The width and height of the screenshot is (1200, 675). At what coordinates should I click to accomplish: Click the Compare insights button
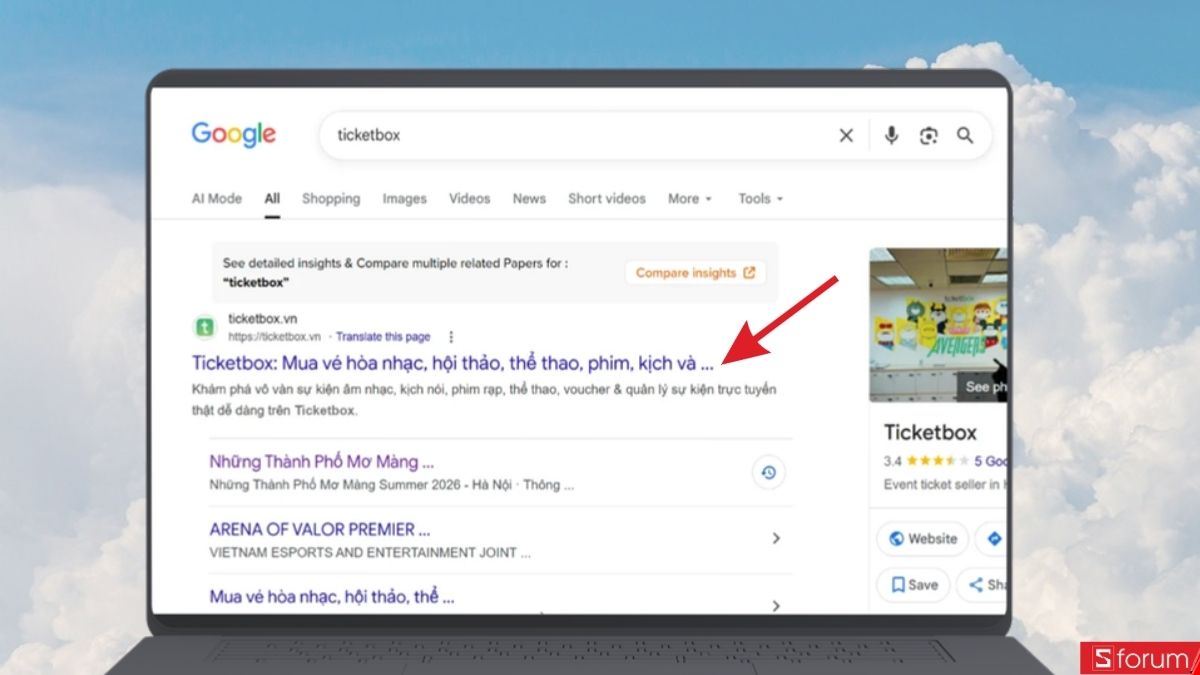pyautogui.click(x=695, y=273)
